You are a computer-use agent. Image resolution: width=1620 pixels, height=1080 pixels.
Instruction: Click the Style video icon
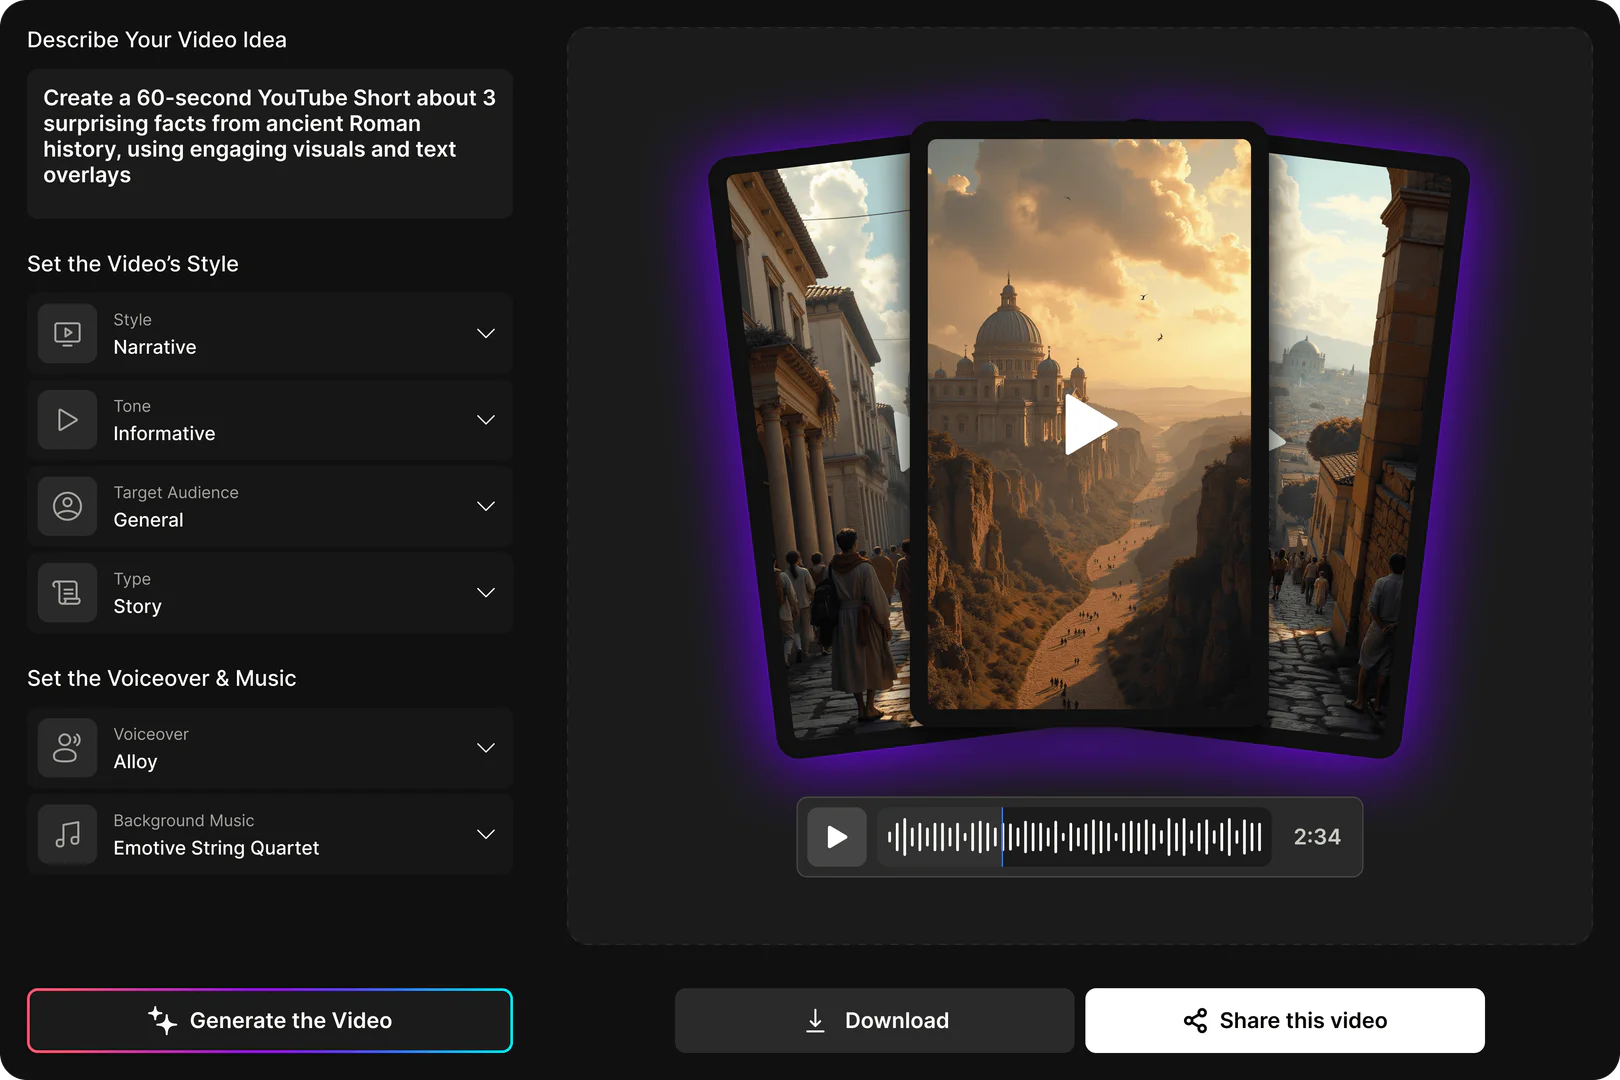click(67, 333)
